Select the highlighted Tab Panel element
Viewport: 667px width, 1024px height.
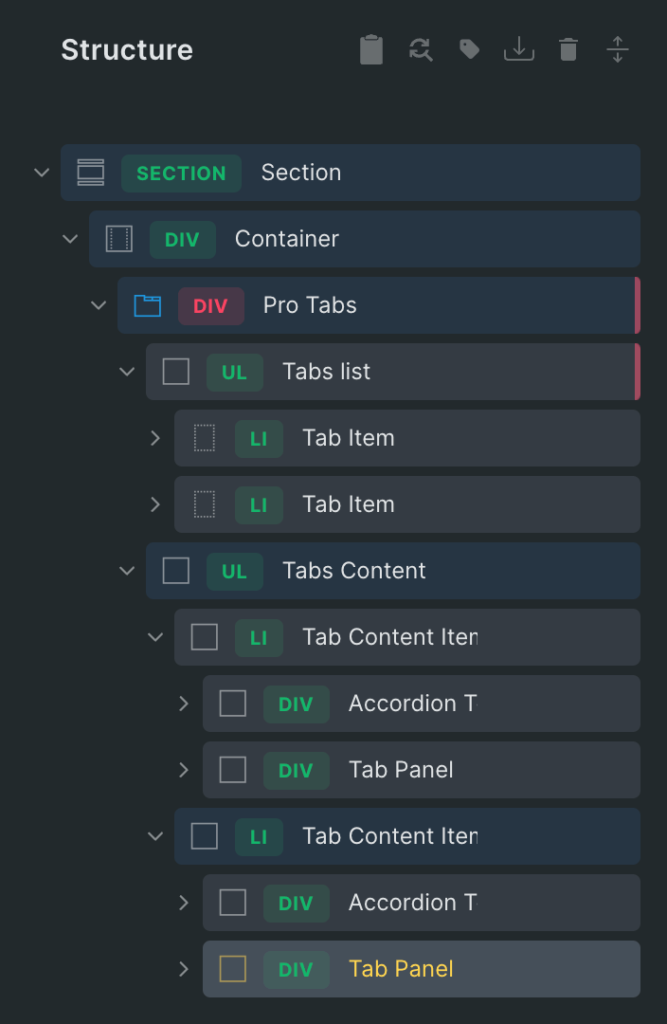tap(400, 969)
